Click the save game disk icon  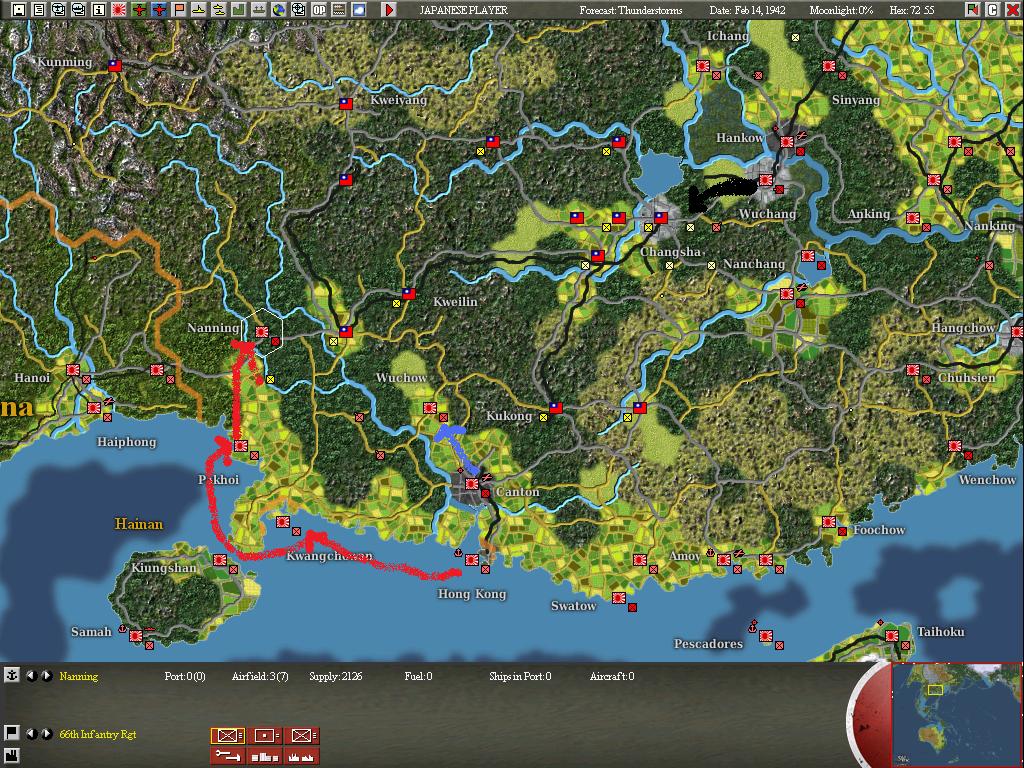pos(19,10)
